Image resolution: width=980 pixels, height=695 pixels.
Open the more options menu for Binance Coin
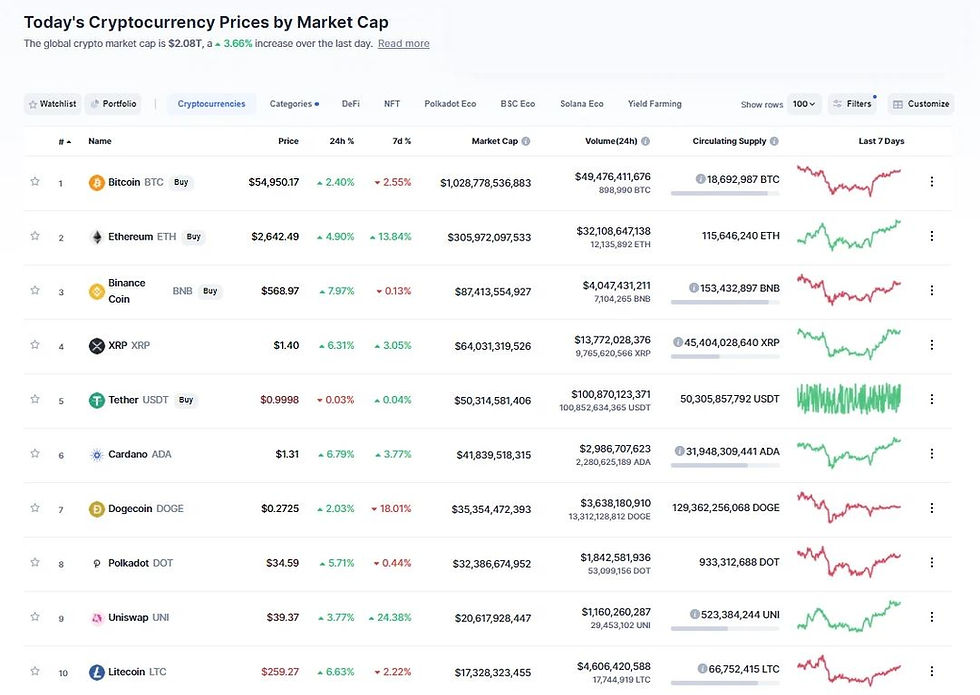coord(931,290)
